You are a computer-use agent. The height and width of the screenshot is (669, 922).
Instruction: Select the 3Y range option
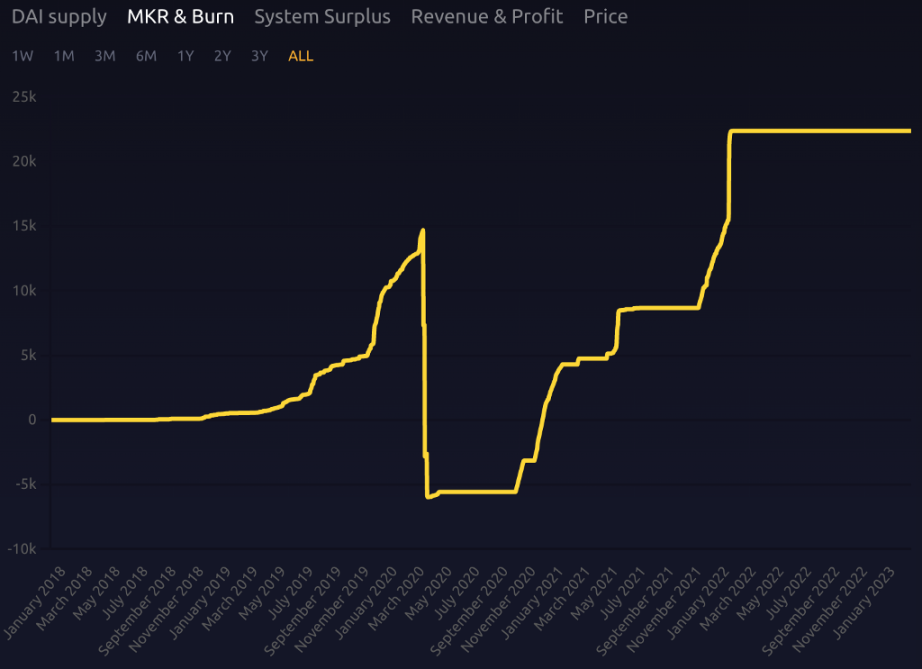tap(259, 56)
